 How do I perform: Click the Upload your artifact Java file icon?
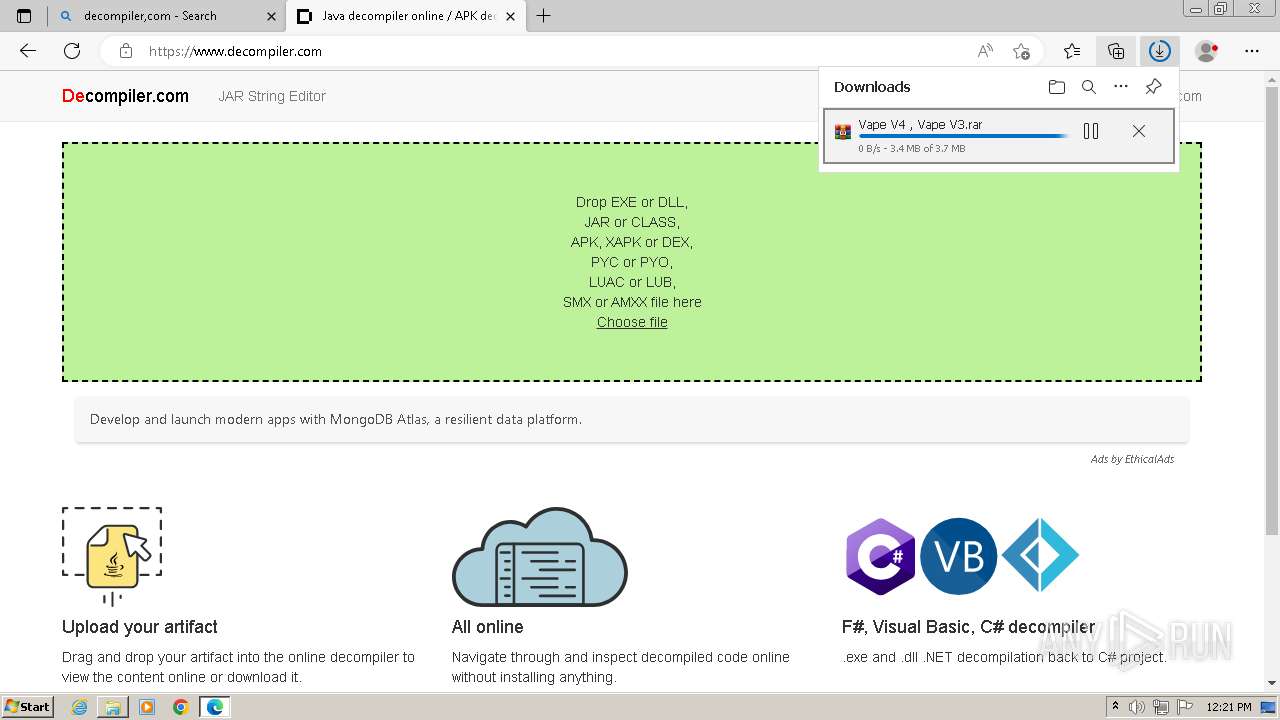tap(112, 556)
